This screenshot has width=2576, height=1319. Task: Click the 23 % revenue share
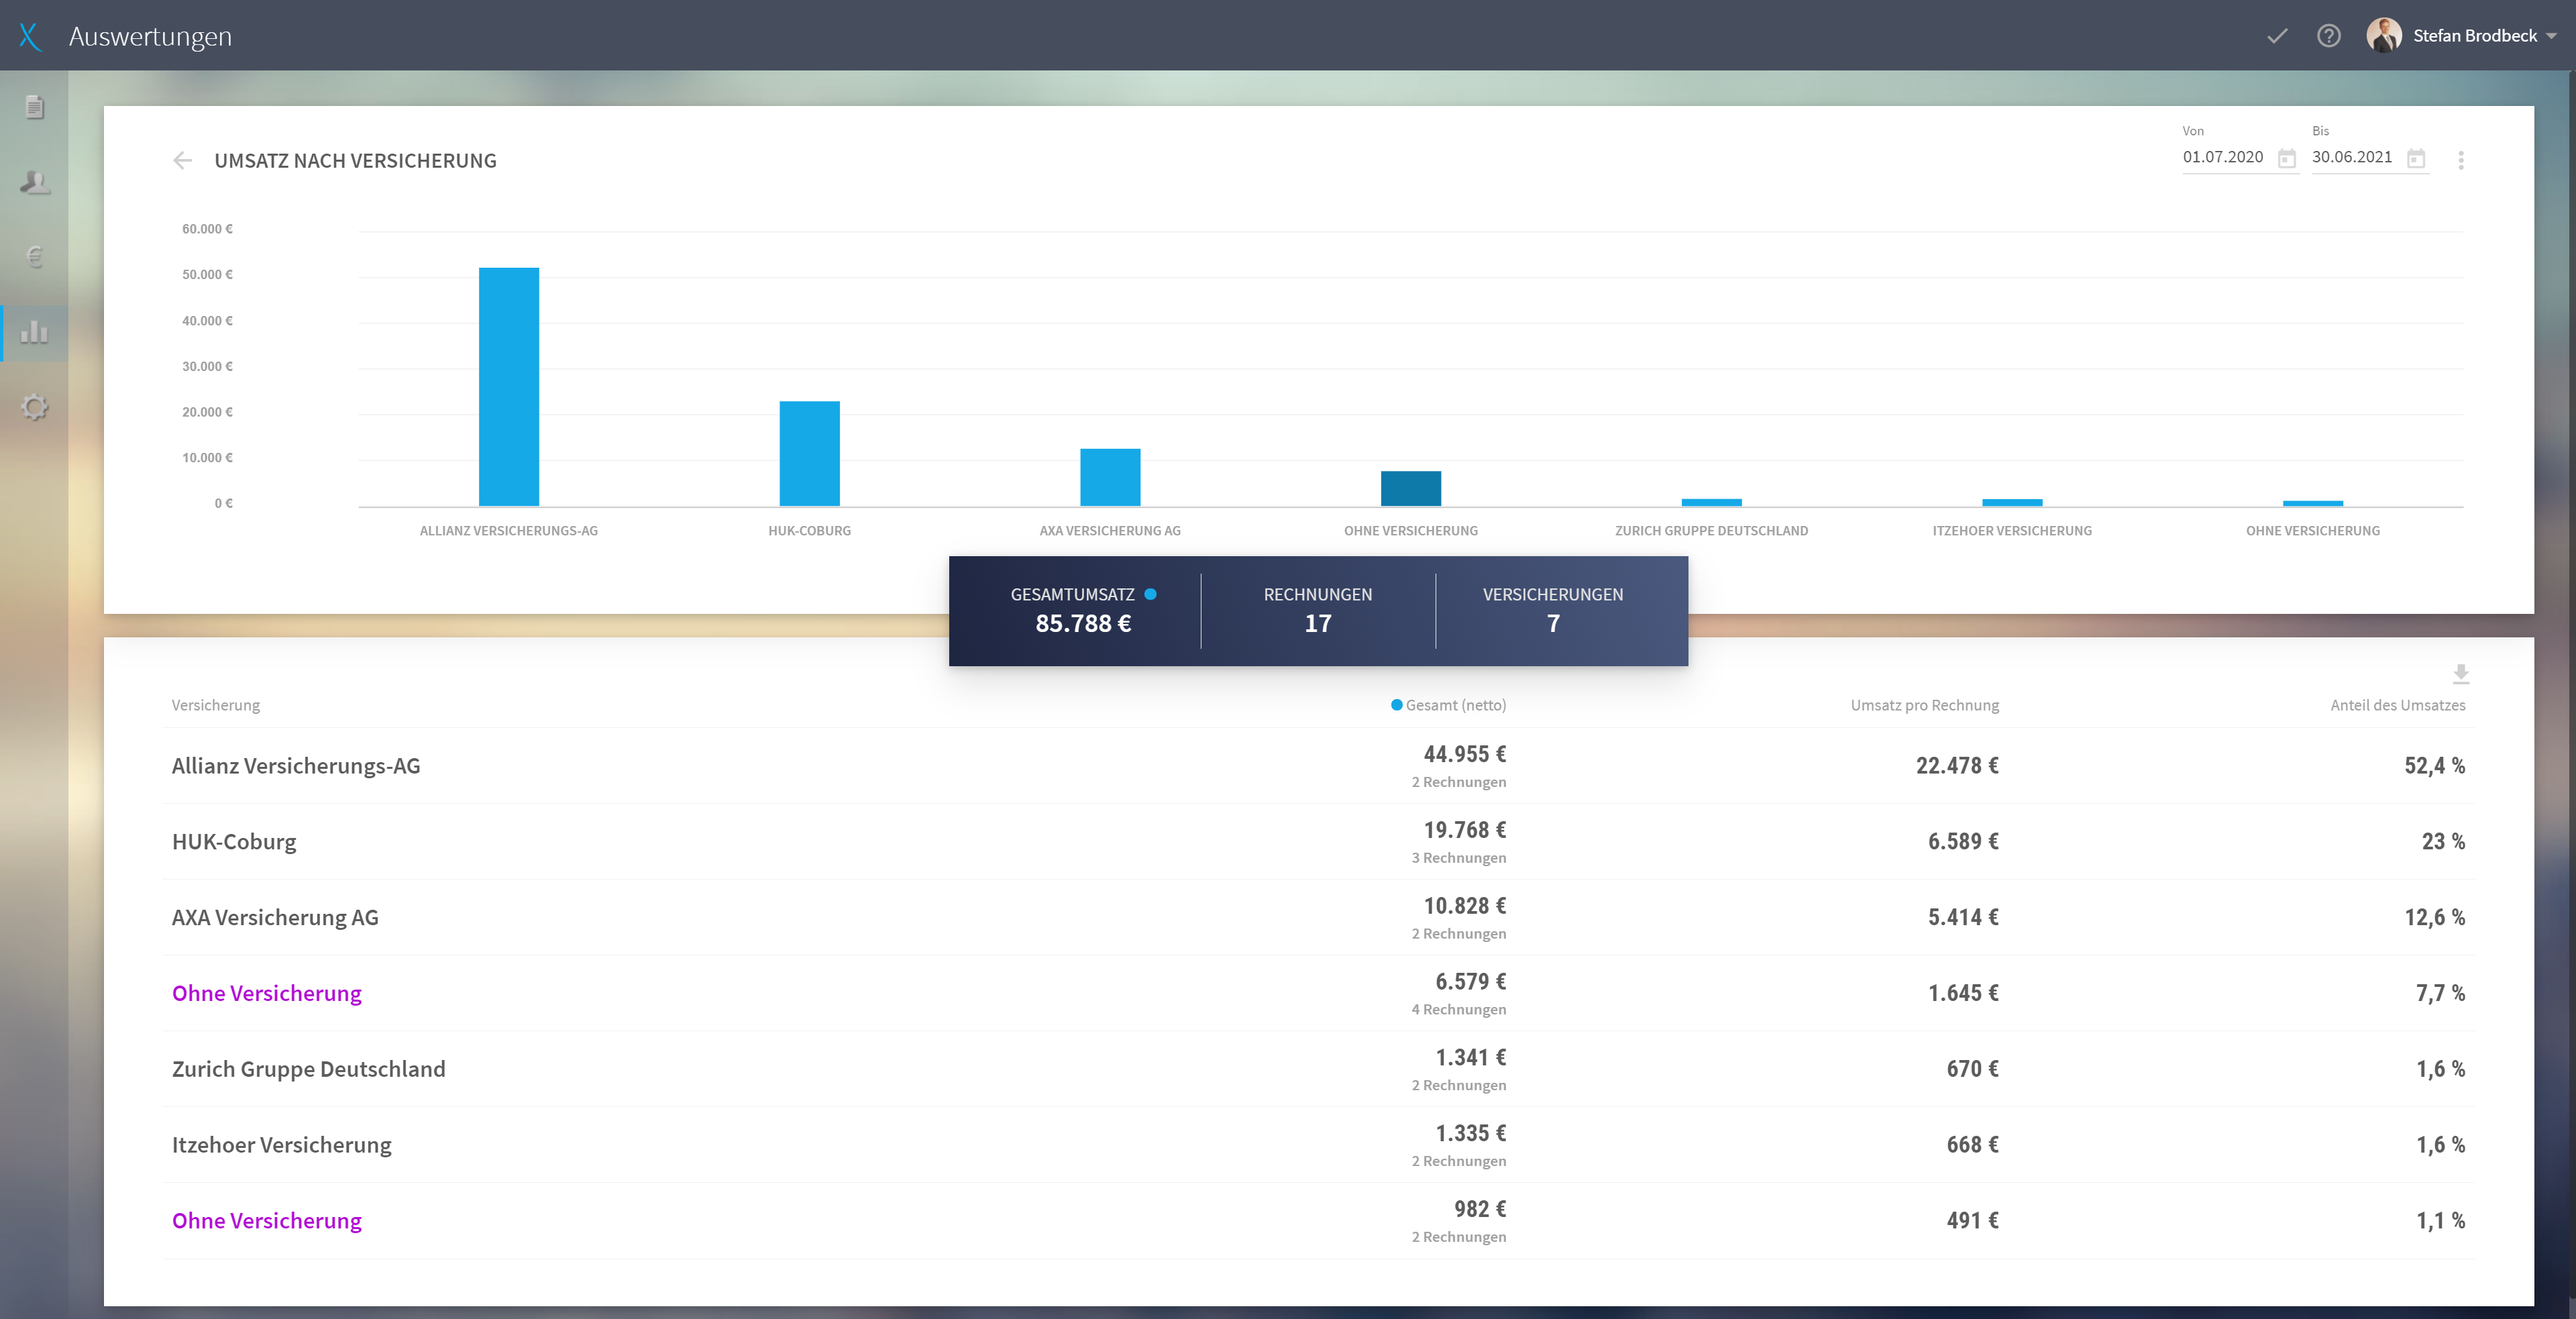coord(2443,842)
